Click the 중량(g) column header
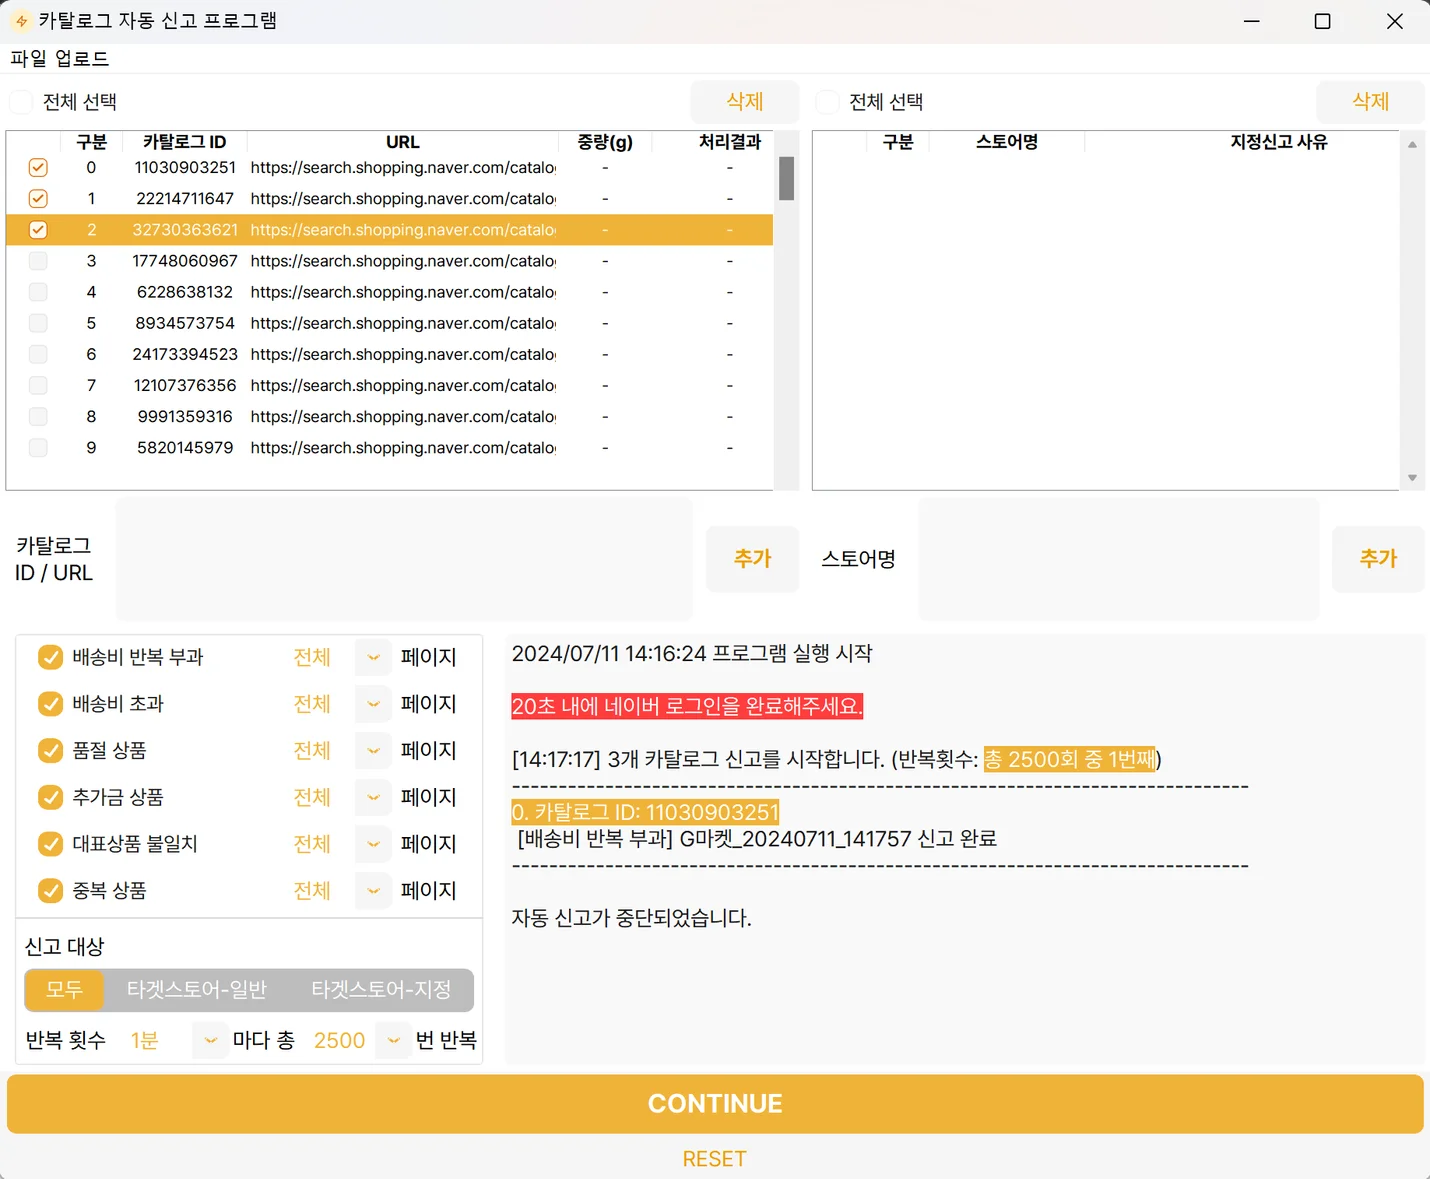 click(x=605, y=142)
